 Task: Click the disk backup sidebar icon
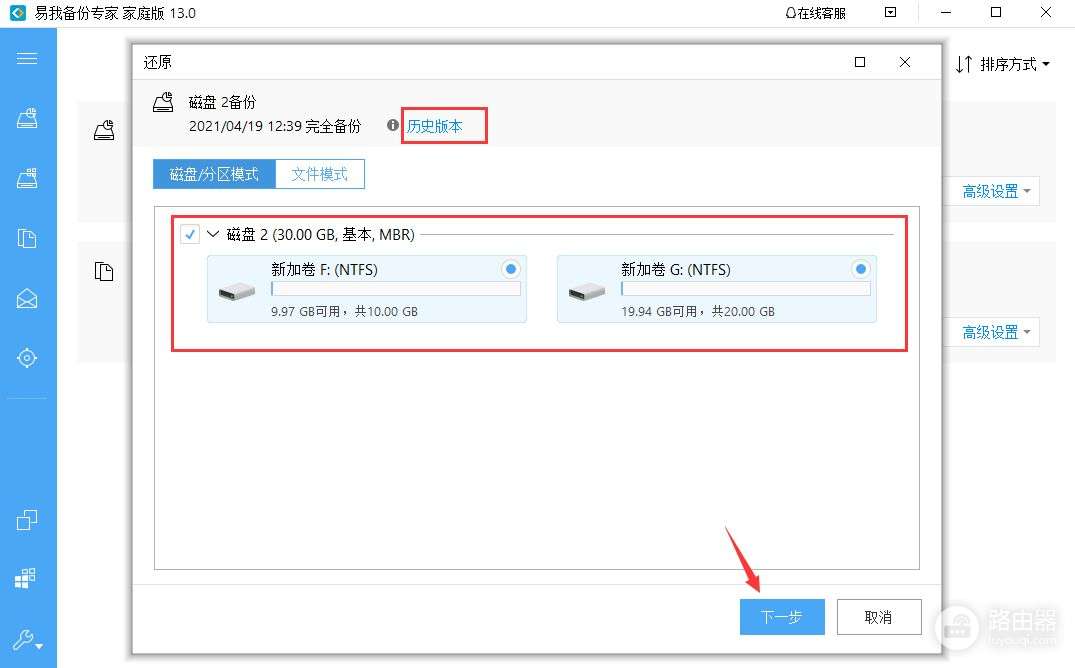point(27,118)
